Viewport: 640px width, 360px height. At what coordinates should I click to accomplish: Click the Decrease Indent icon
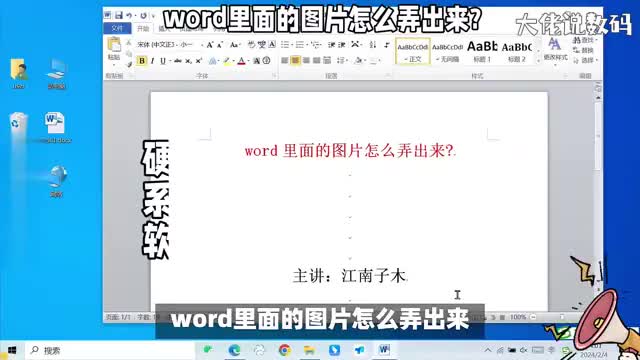click(x=331, y=44)
